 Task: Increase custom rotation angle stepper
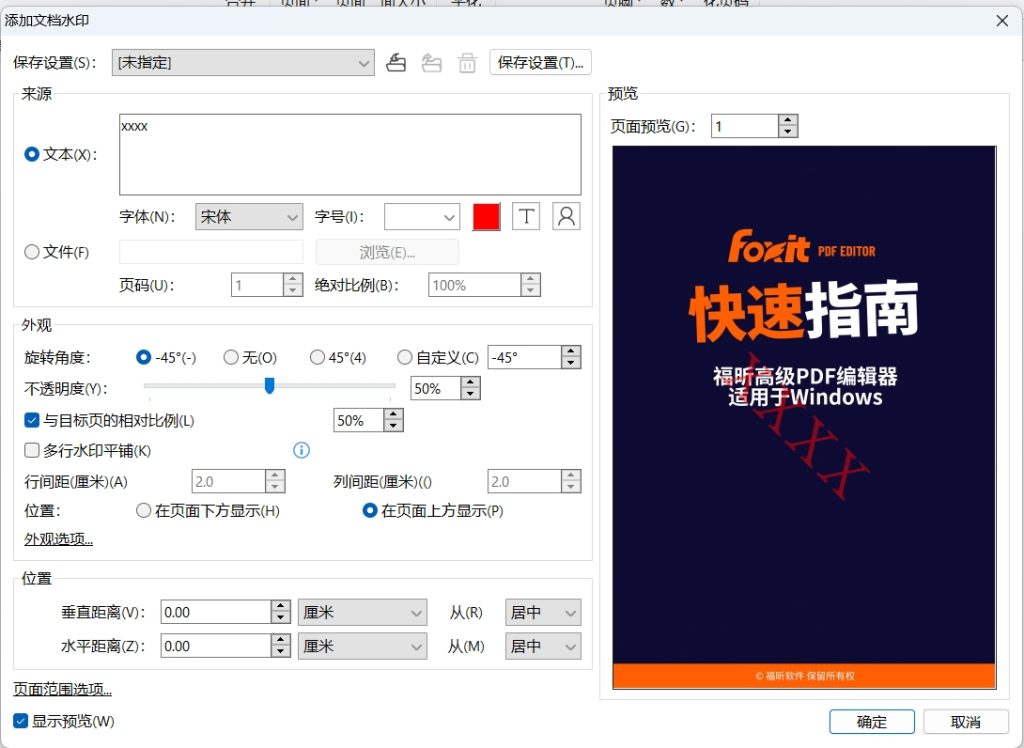click(571, 351)
